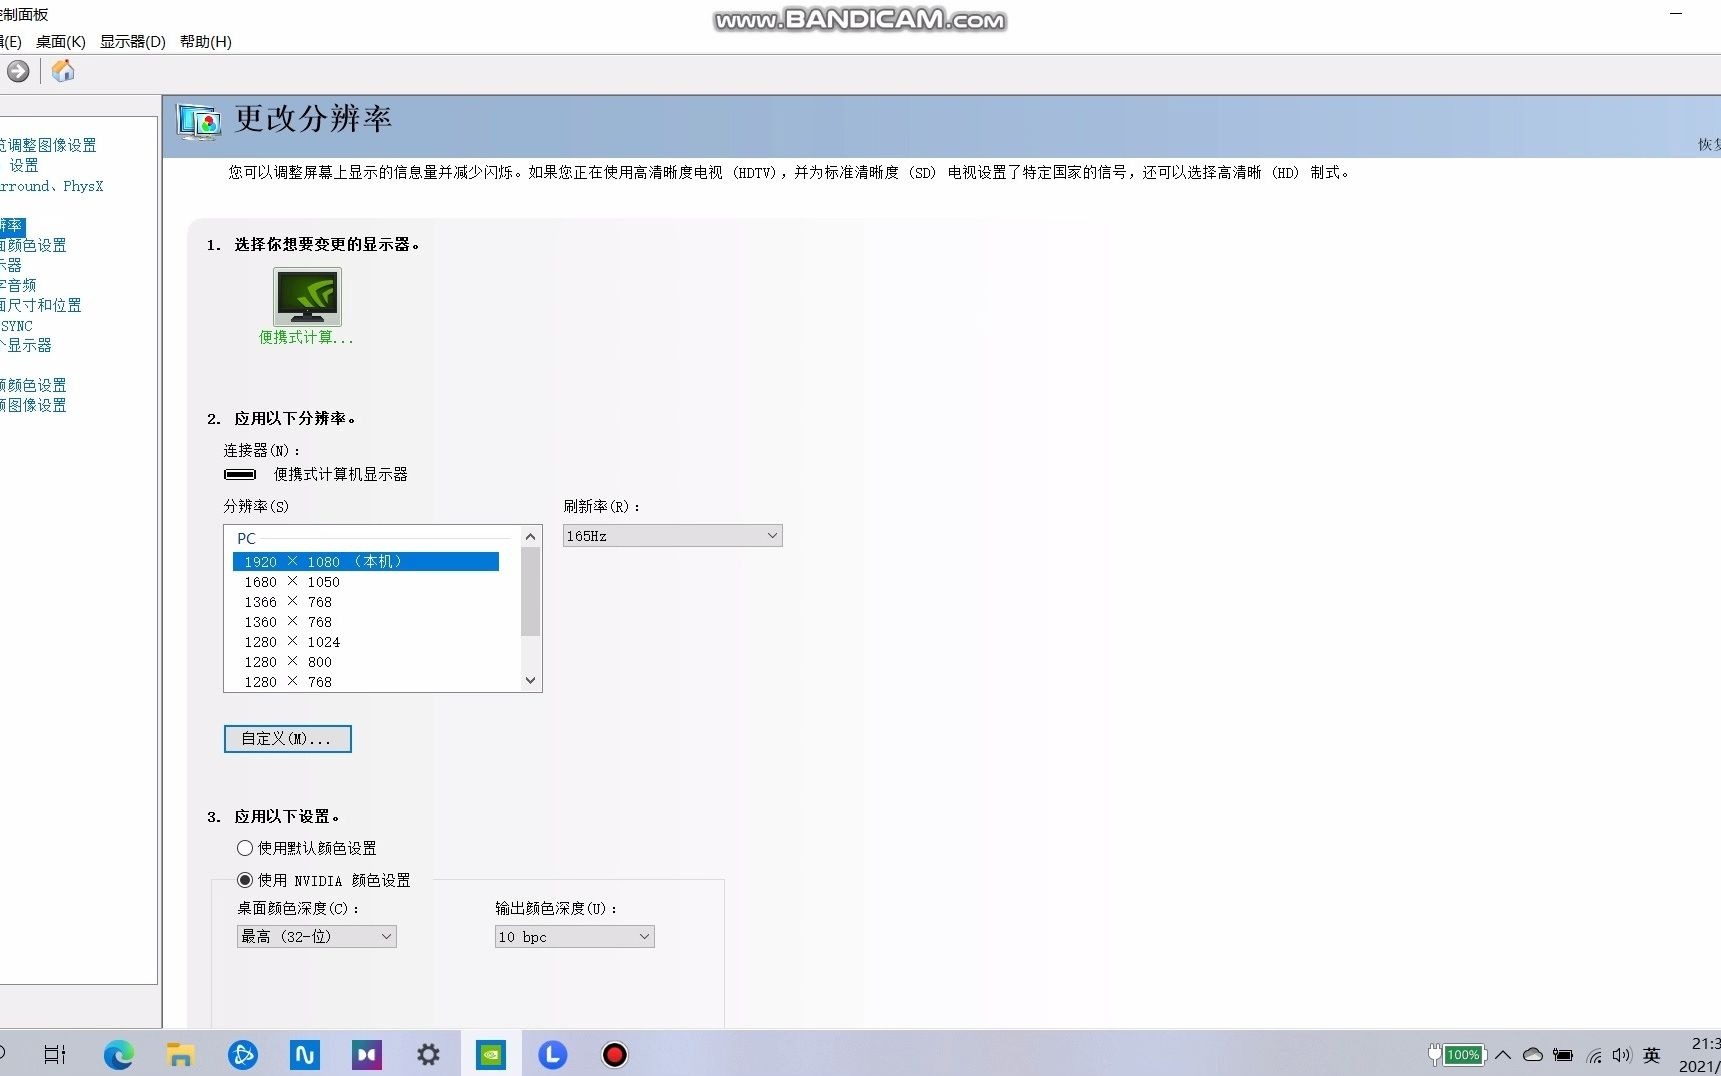Open the 帮助(H) menu

205,41
